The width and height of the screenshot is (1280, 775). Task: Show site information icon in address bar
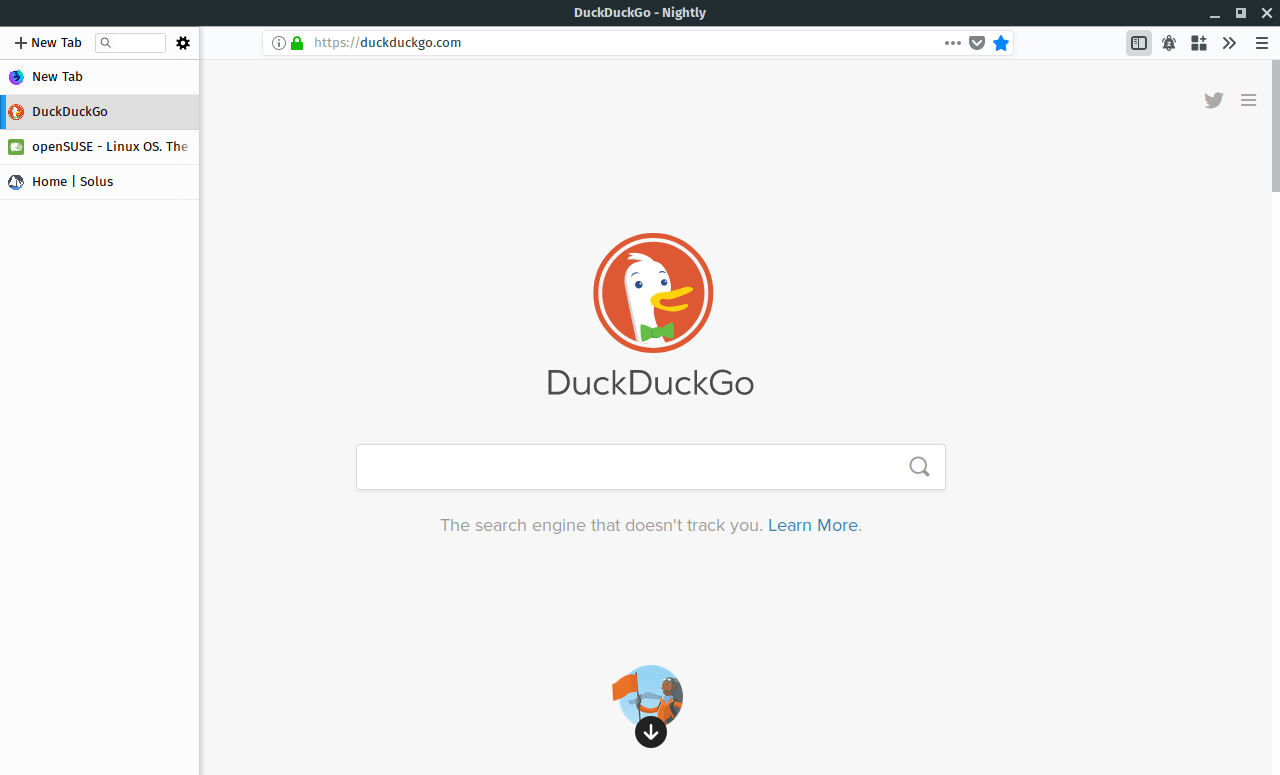pyautogui.click(x=279, y=43)
